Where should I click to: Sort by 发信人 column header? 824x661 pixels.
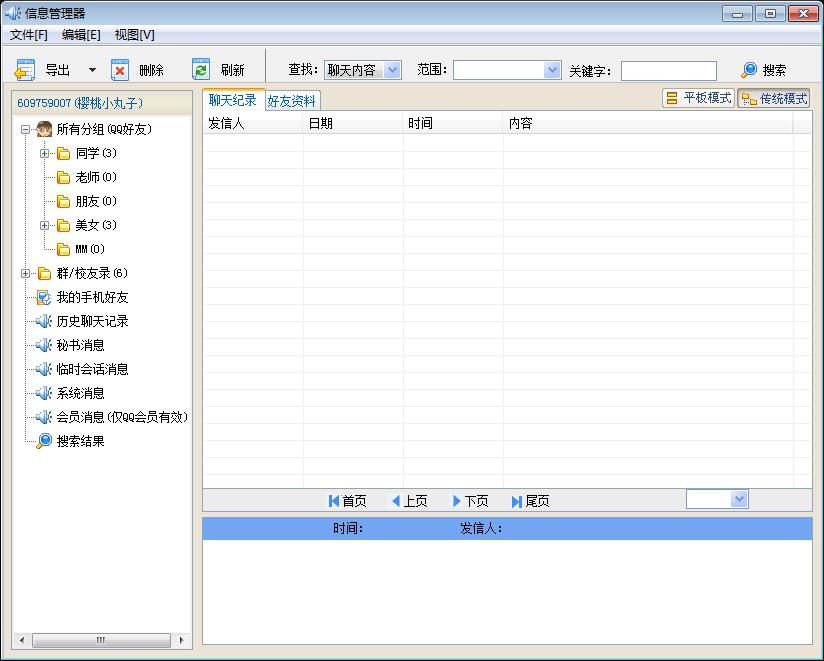pyautogui.click(x=253, y=123)
